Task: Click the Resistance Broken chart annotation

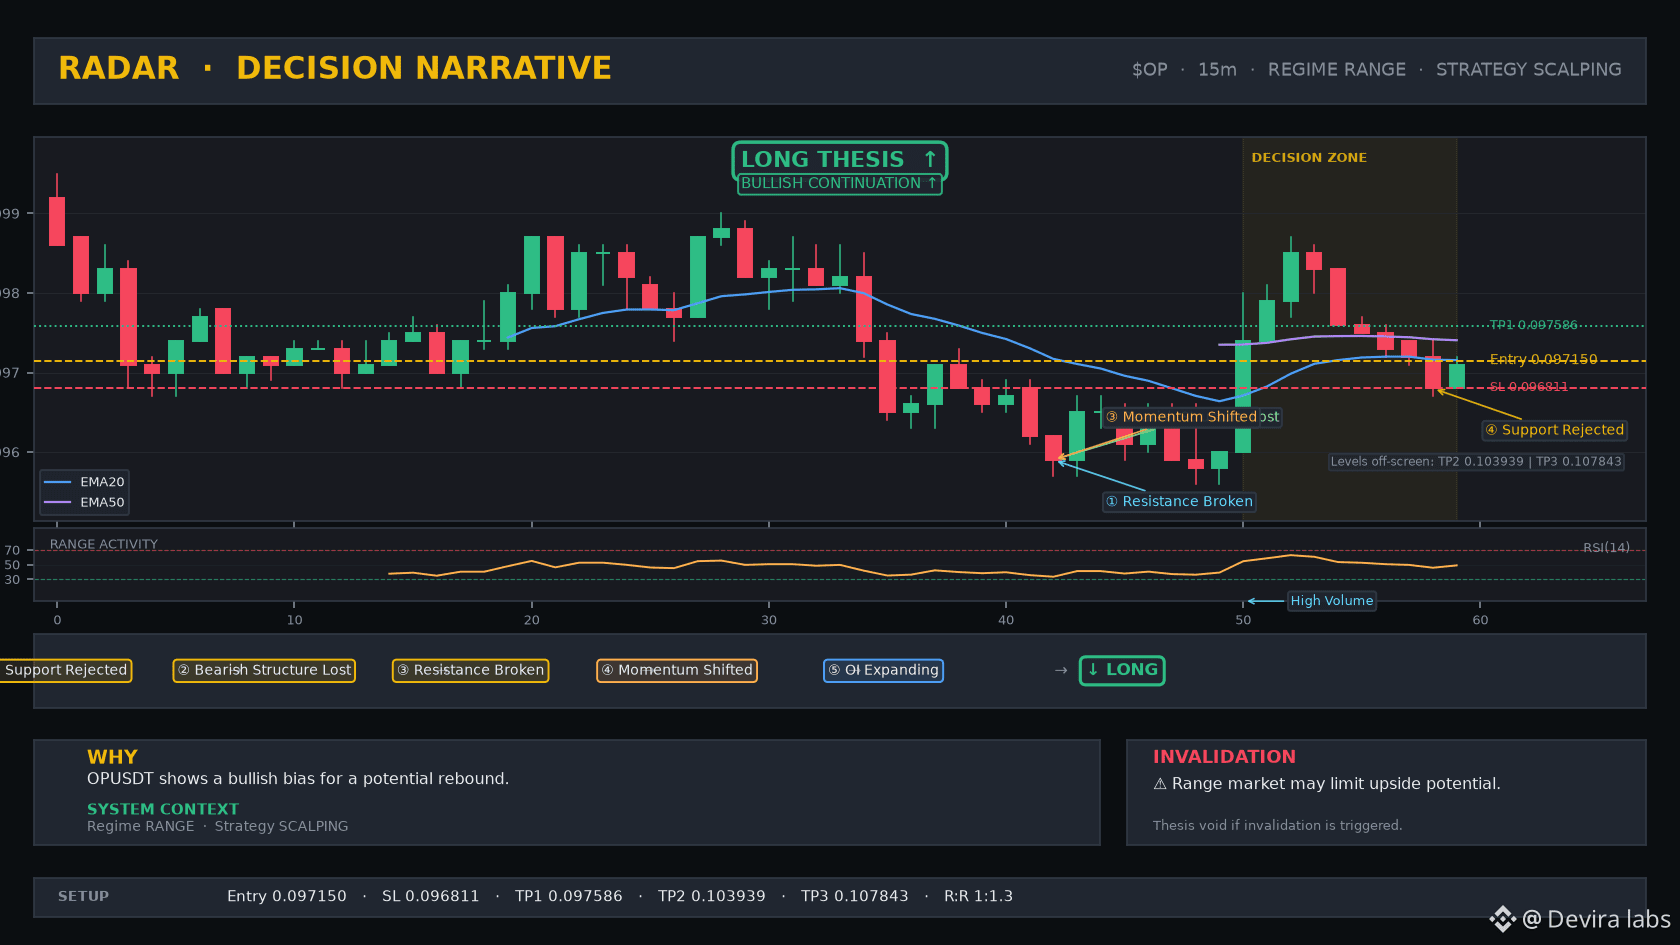Action: 1179,502
